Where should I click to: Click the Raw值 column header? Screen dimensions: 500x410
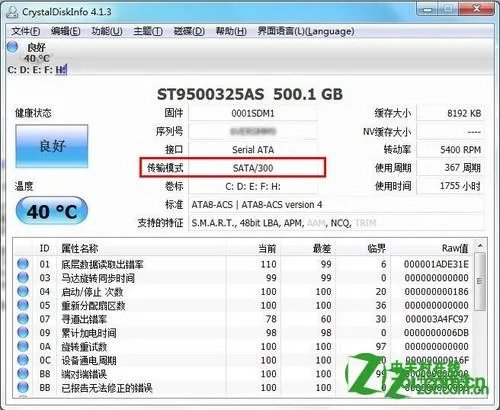432,248
